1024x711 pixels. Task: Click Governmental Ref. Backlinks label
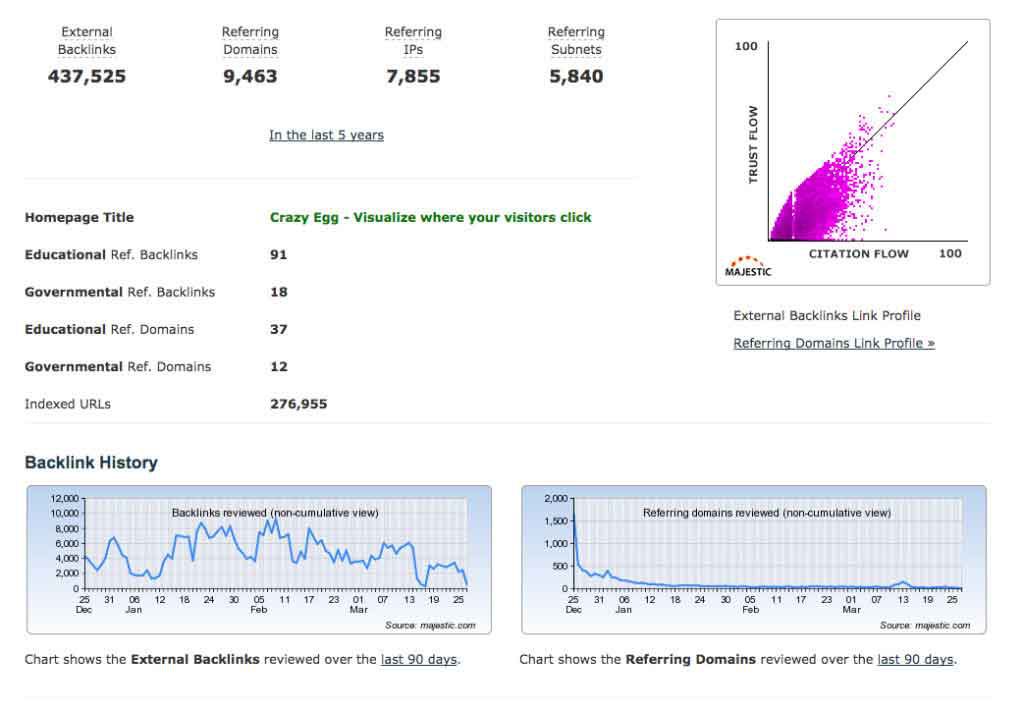(x=120, y=292)
